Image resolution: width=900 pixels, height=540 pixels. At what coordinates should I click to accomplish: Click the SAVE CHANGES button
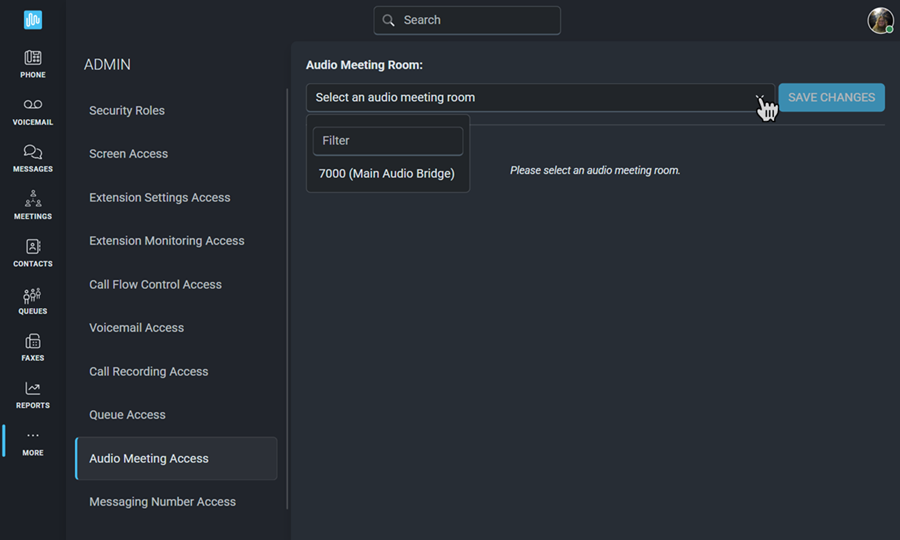pos(831,98)
